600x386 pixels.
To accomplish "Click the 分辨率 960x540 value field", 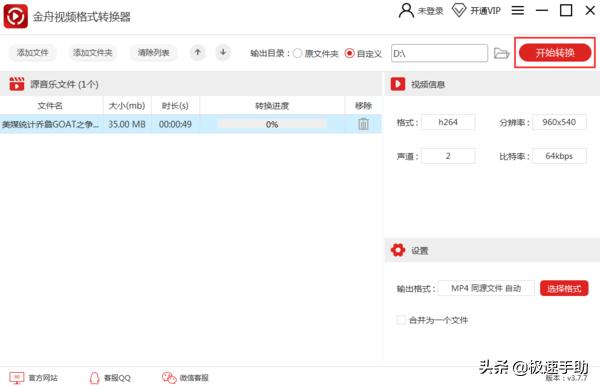I will (559, 122).
